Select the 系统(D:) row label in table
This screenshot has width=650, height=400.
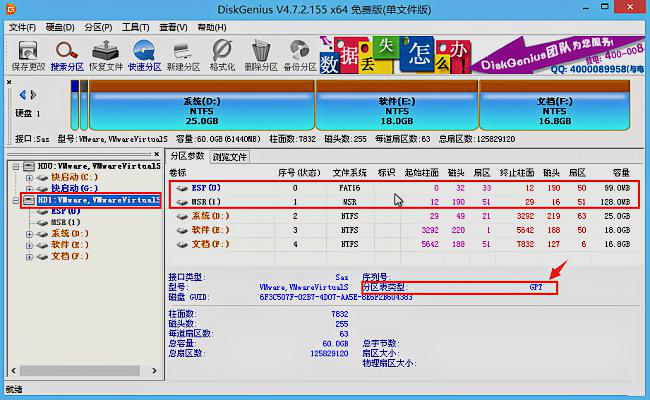(x=210, y=216)
